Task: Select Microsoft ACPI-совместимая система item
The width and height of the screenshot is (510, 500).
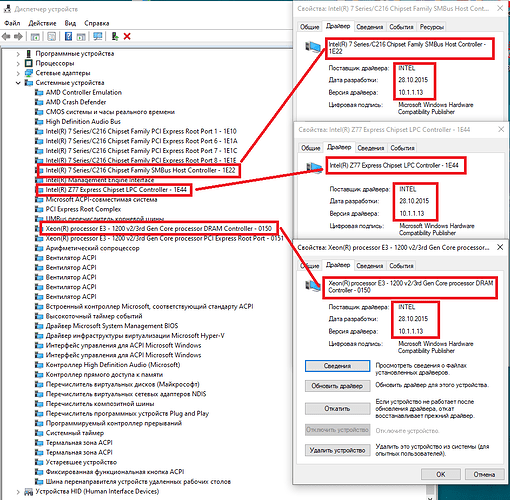Action: pos(101,199)
